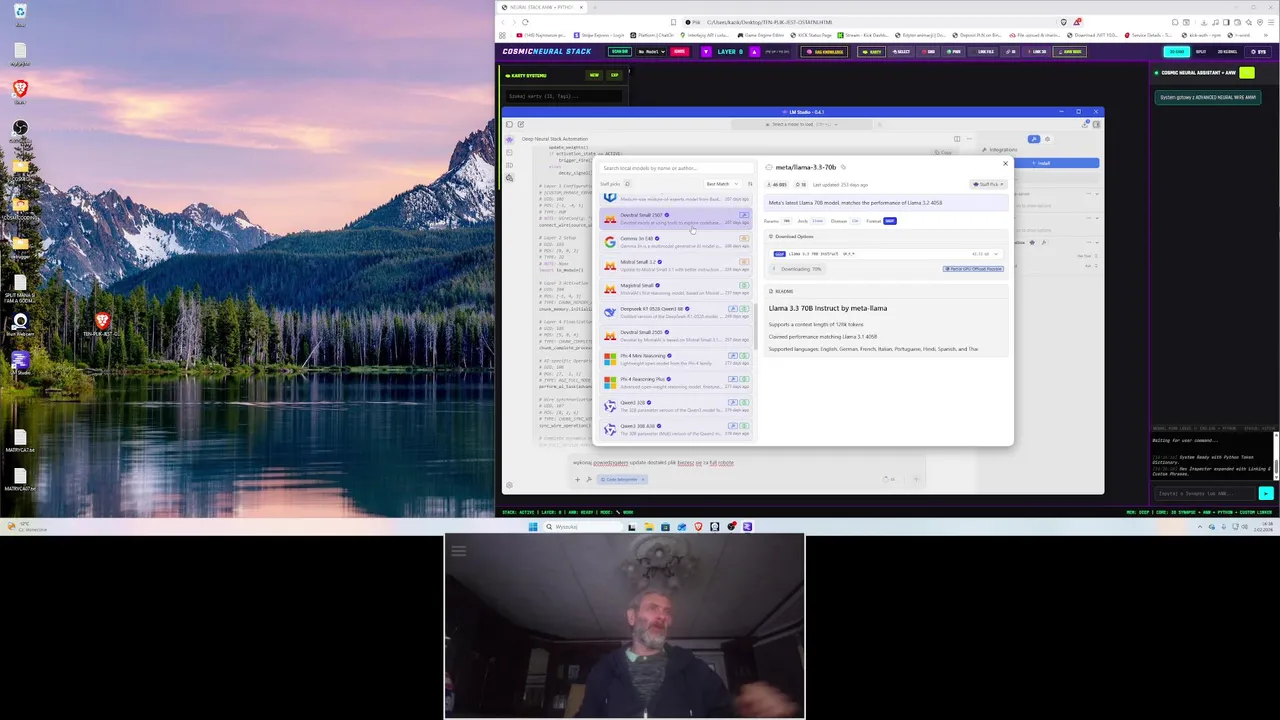This screenshot has width=1280, height=720.
Task: Open the model search icon in LM Studio sidebar
Action: click(509, 177)
